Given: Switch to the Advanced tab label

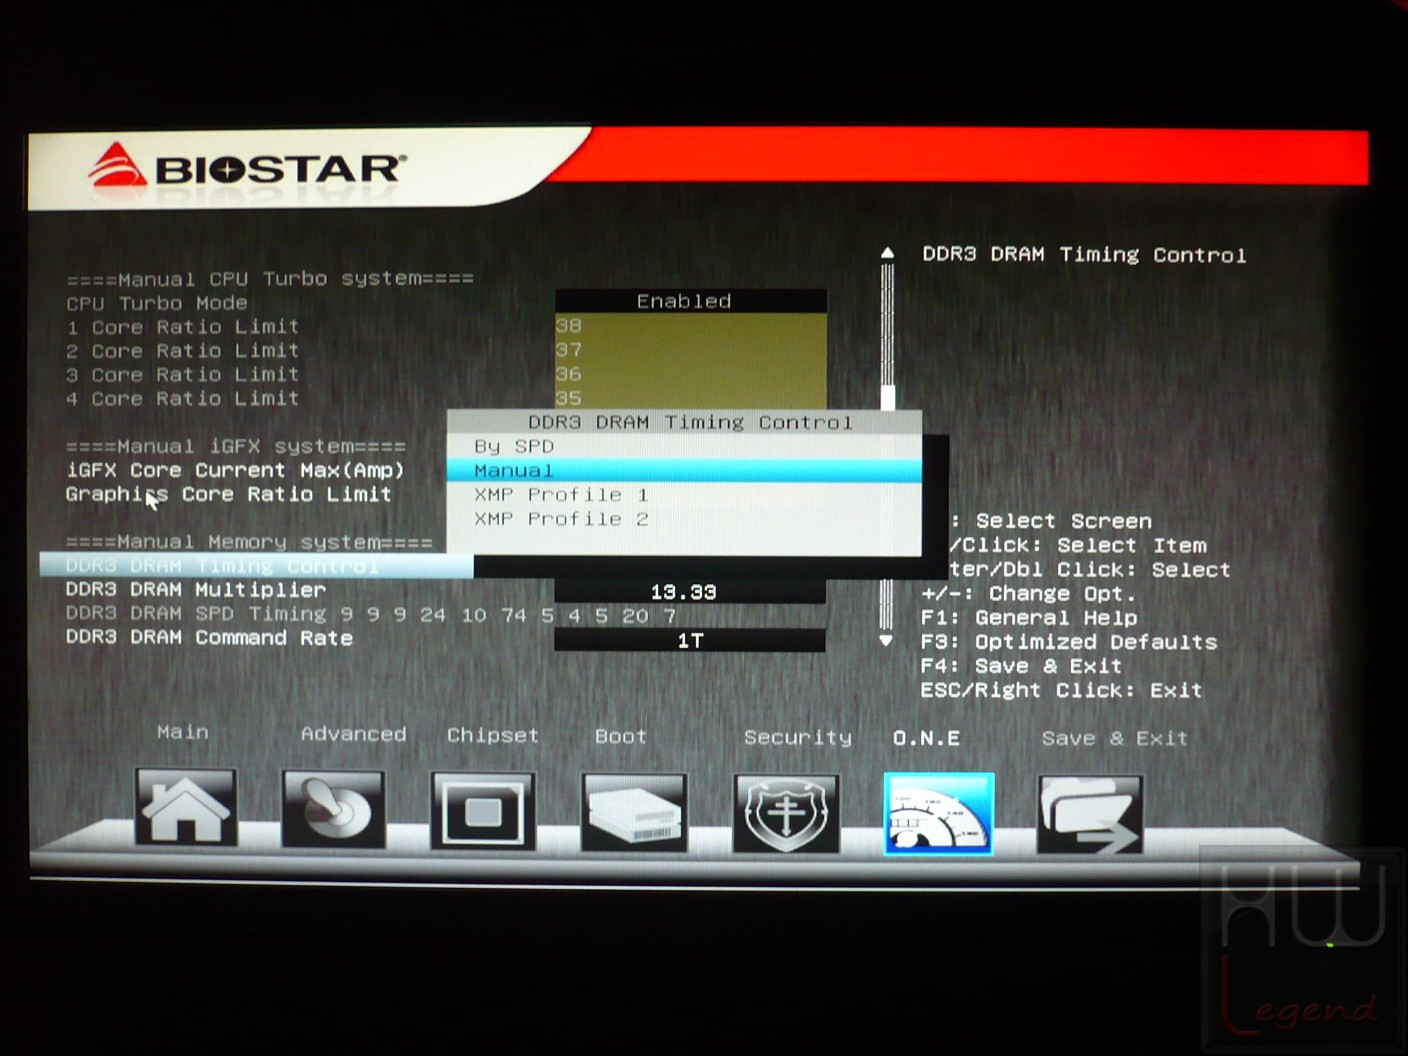Looking at the screenshot, I should click(x=354, y=734).
